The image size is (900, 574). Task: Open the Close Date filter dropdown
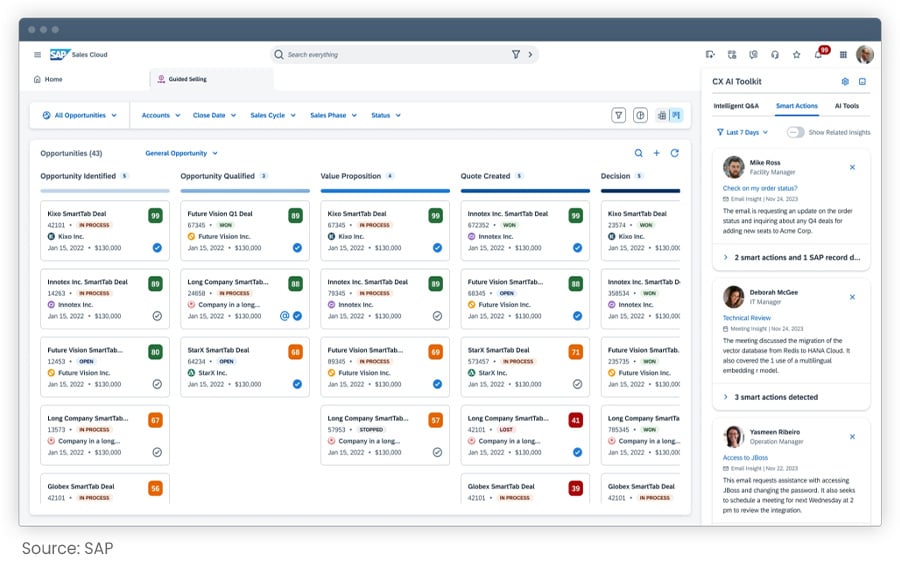tap(215, 115)
